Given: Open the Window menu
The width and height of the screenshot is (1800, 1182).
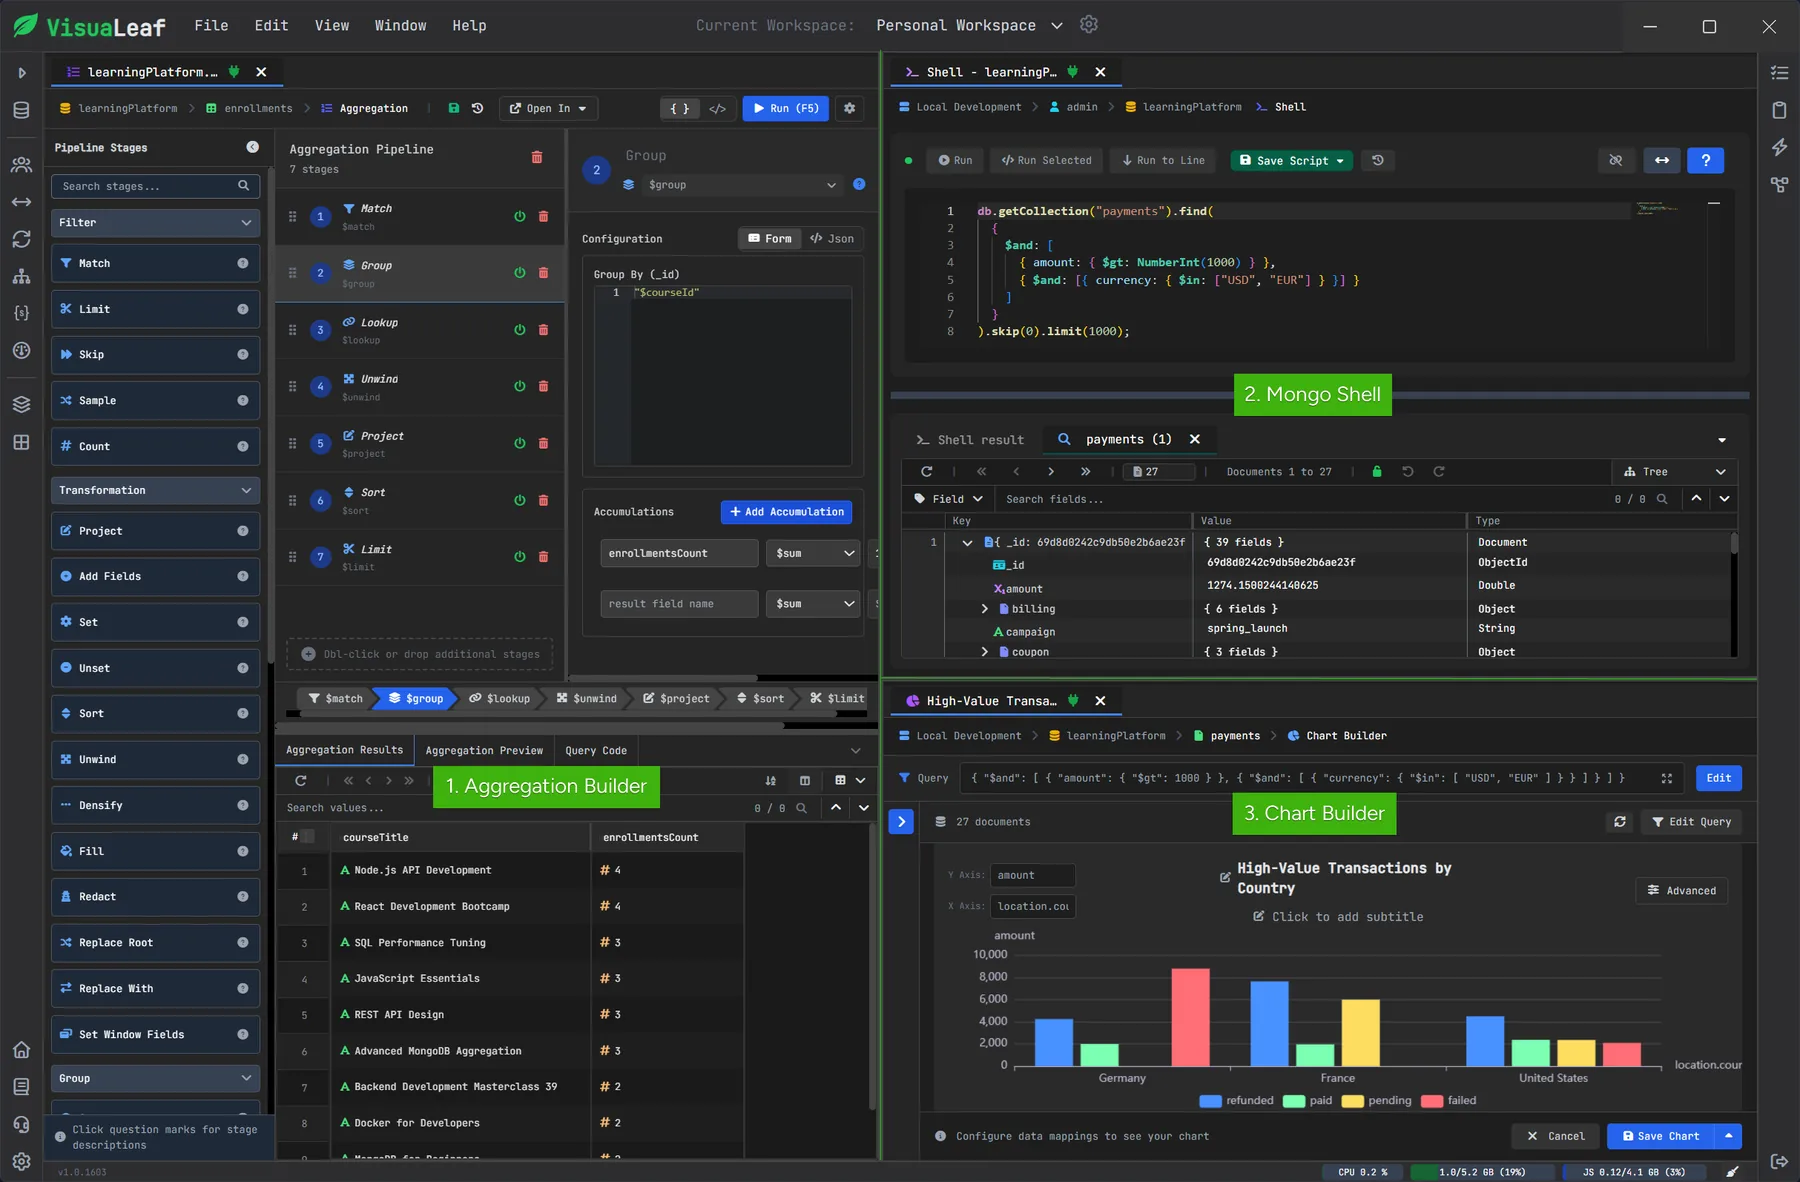Looking at the screenshot, I should coord(400,25).
